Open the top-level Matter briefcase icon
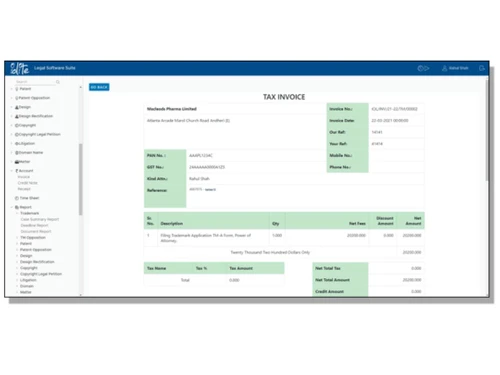Viewport: 500px width, 375px height. pyautogui.click(x=17, y=162)
